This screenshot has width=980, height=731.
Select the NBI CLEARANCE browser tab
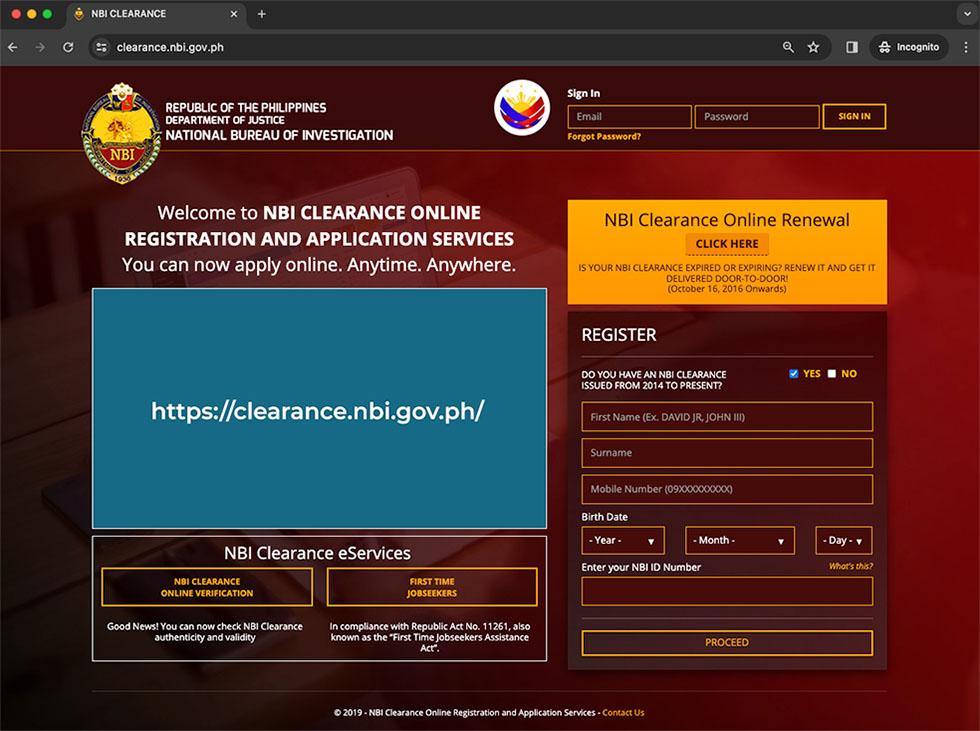pos(156,14)
